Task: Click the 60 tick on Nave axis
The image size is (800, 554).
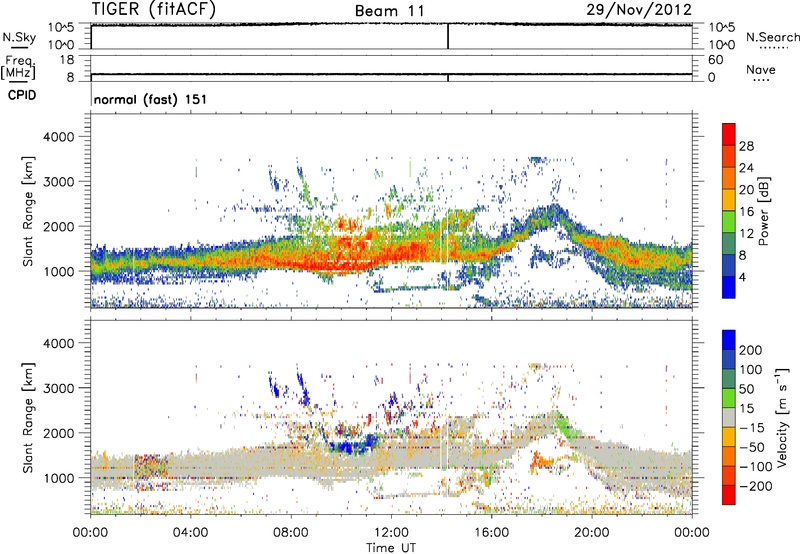Action: (715, 60)
